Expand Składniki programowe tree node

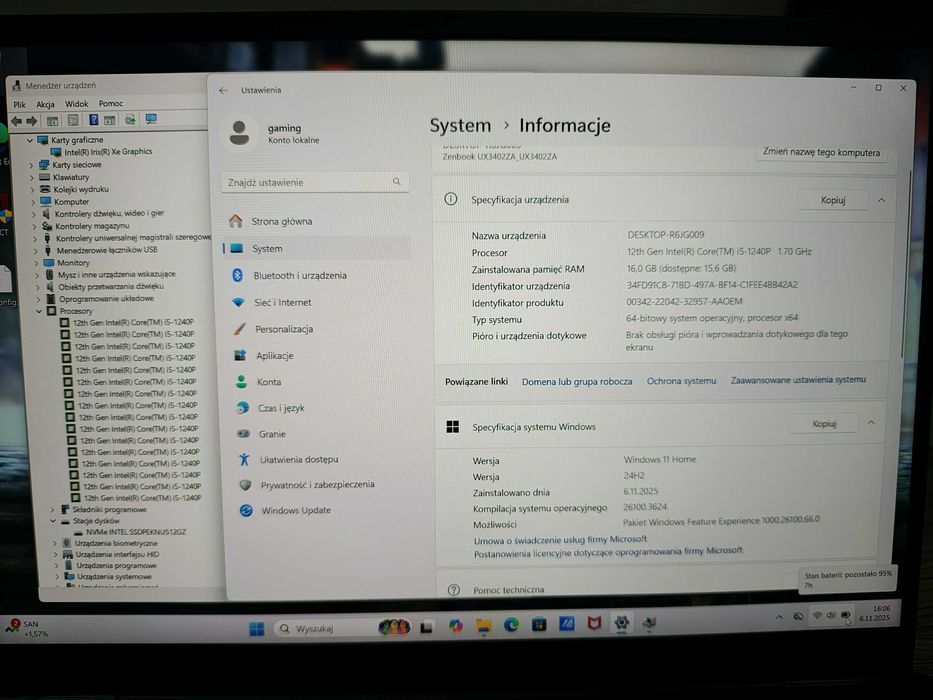(x=52, y=510)
